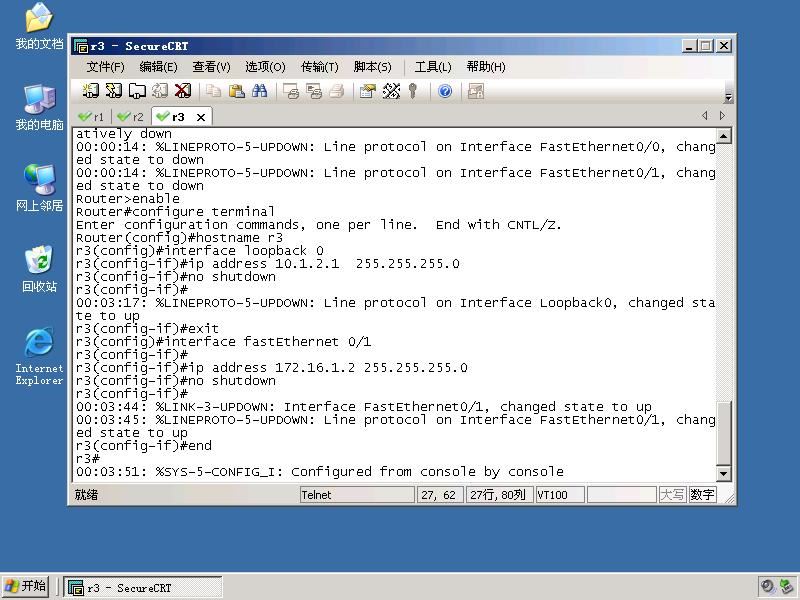Open the 编辑(E) menu
Image resolution: width=800 pixels, height=600 pixels.
(x=158, y=67)
